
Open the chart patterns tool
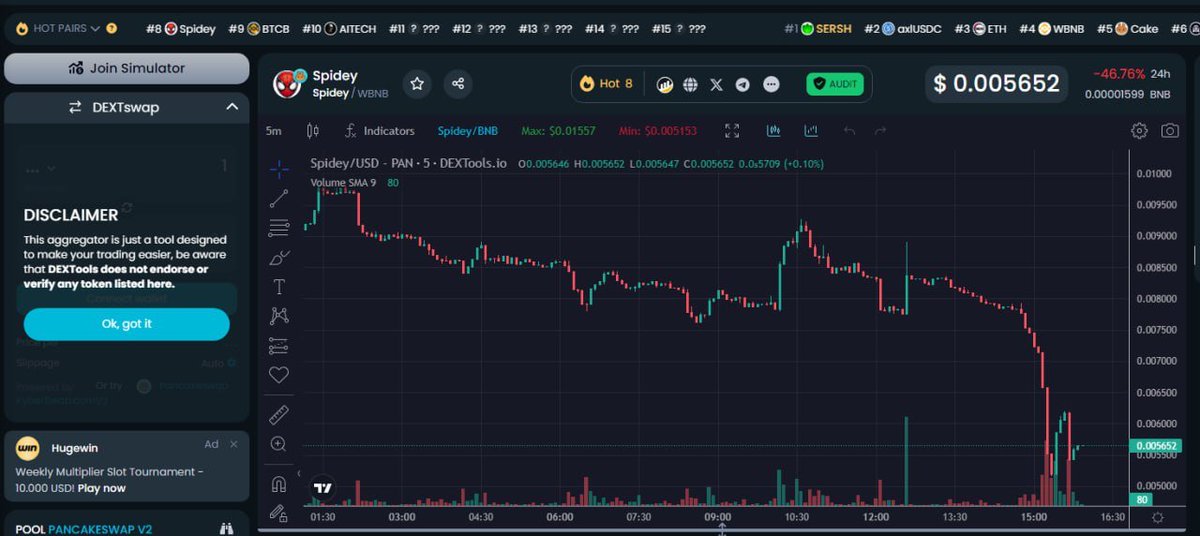pyautogui.click(x=279, y=316)
